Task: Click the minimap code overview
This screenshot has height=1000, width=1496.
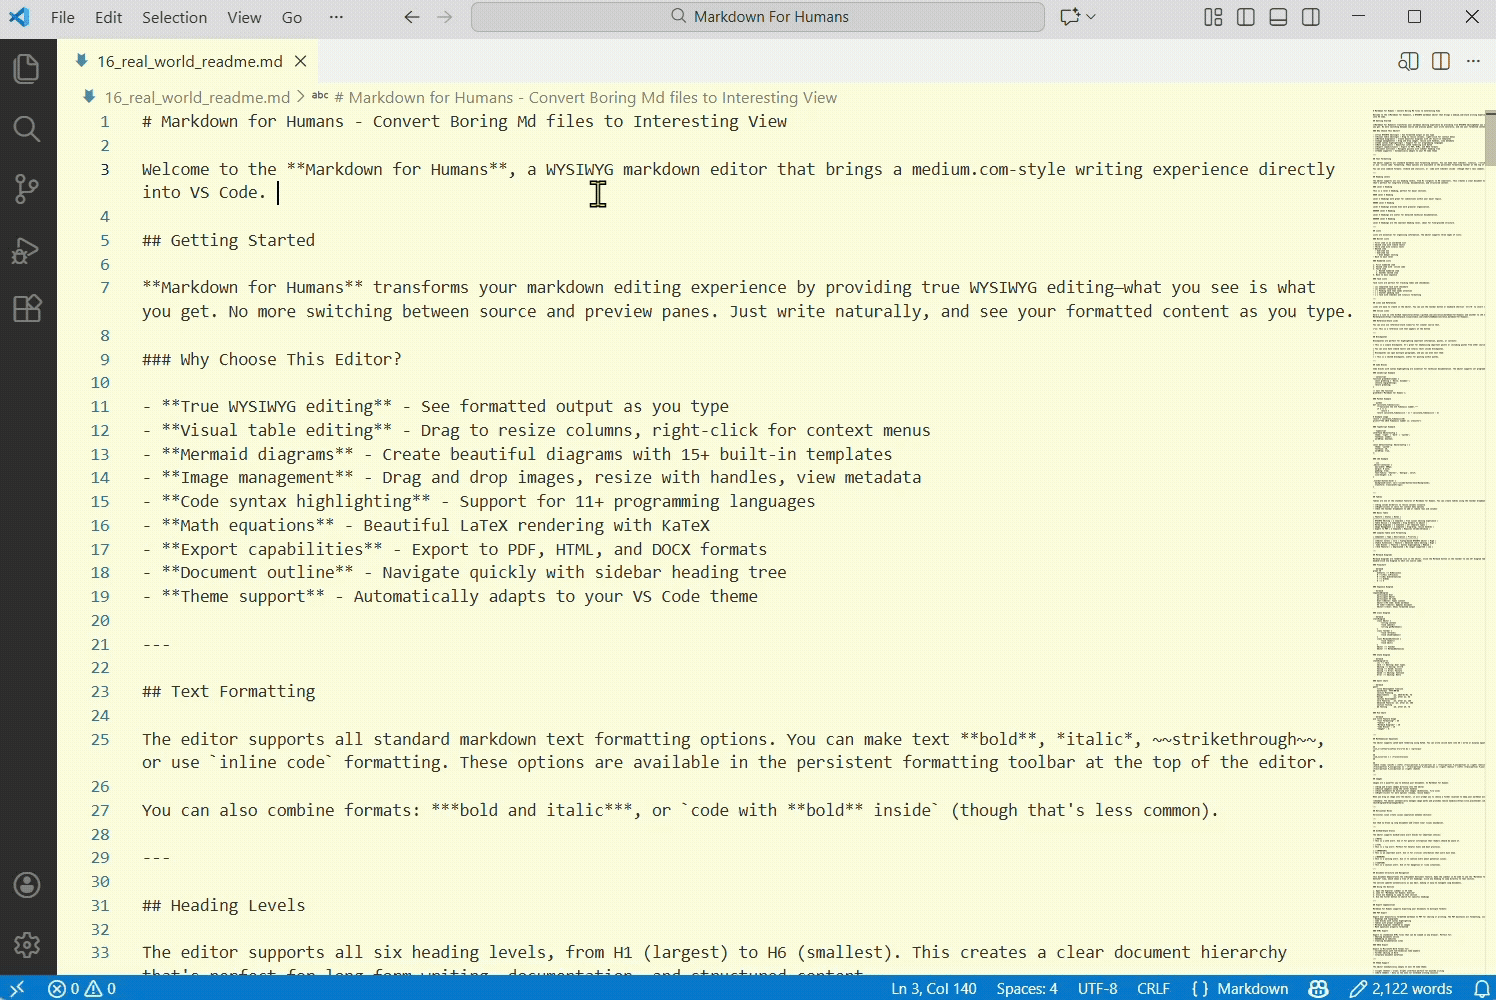Action: pos(1428,540)
